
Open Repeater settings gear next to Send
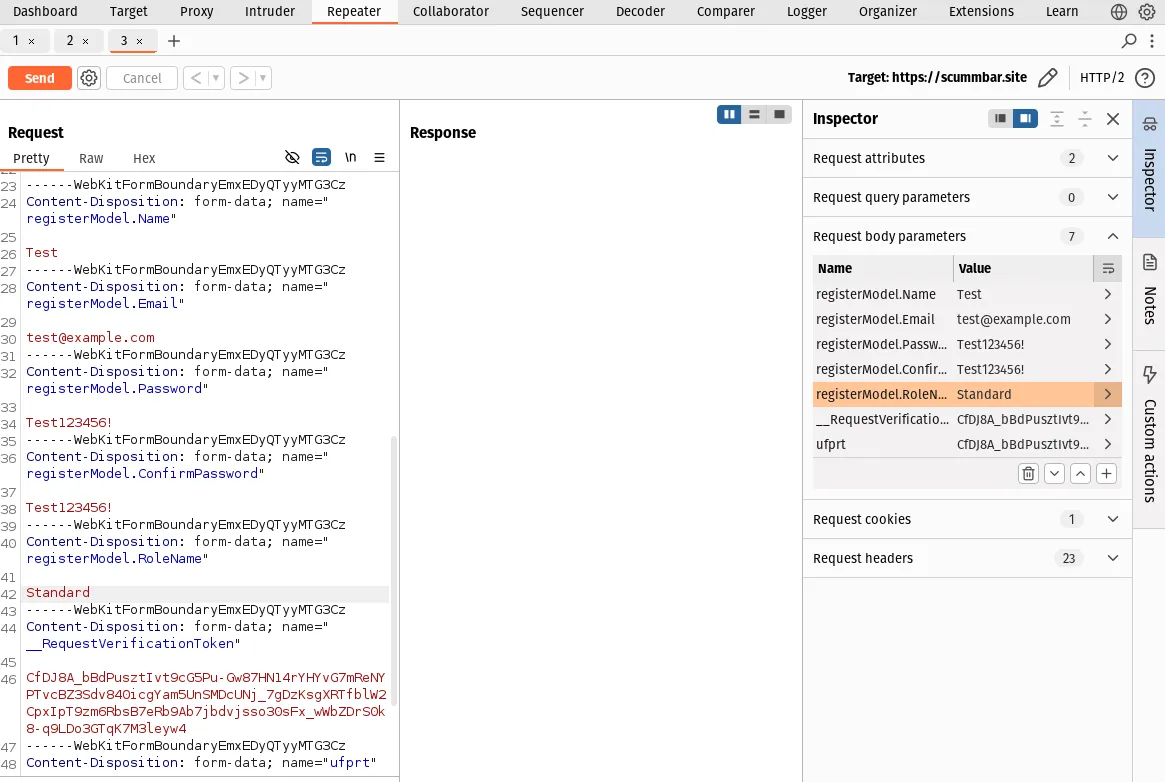coord(89,78)
